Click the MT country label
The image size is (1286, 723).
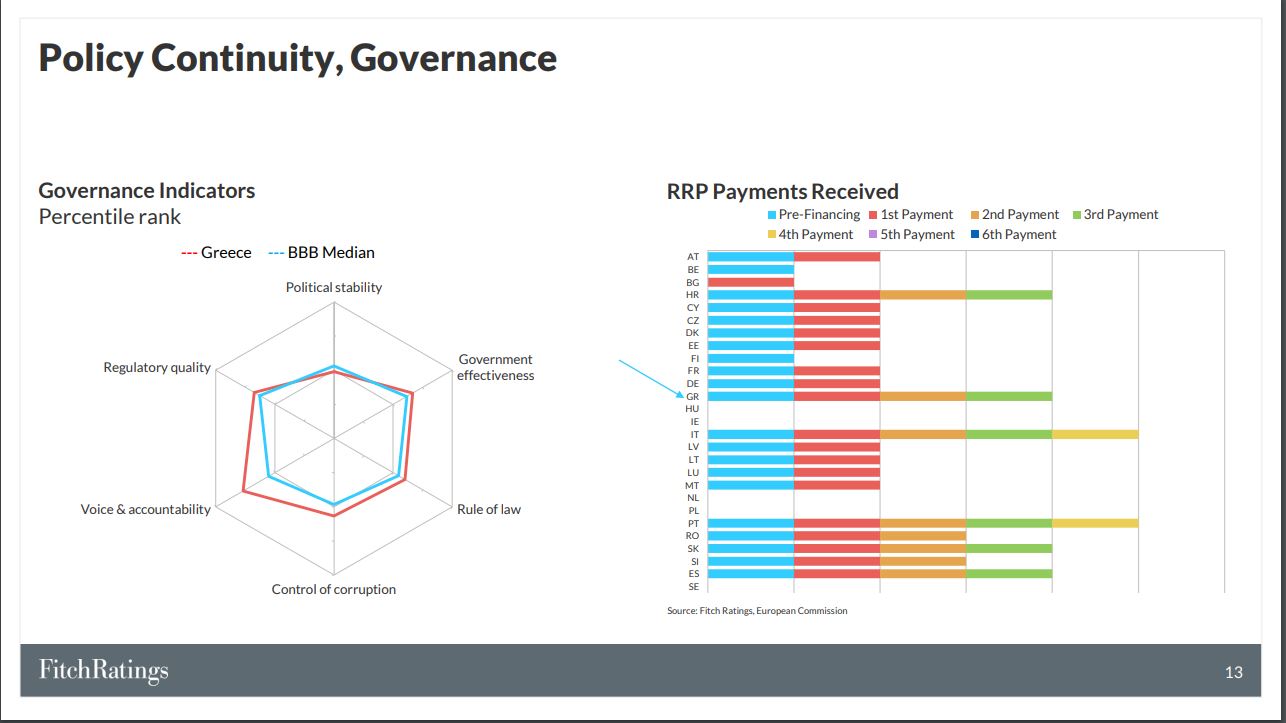click(x=693, y=485)
